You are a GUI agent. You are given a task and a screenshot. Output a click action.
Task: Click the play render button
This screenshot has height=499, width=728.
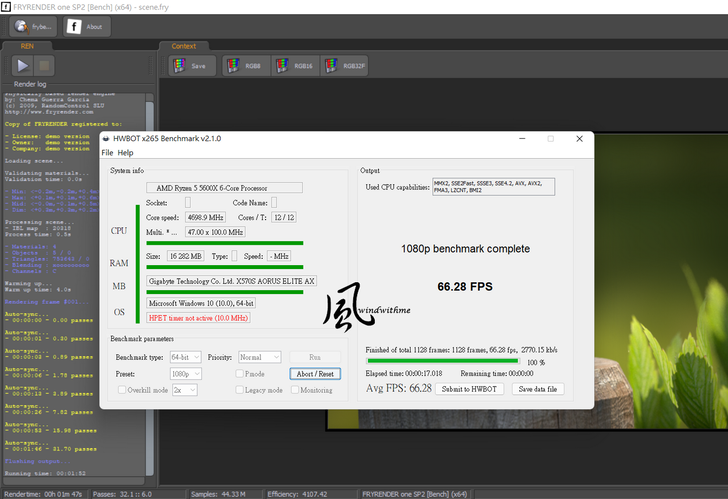tap(22, 66)
